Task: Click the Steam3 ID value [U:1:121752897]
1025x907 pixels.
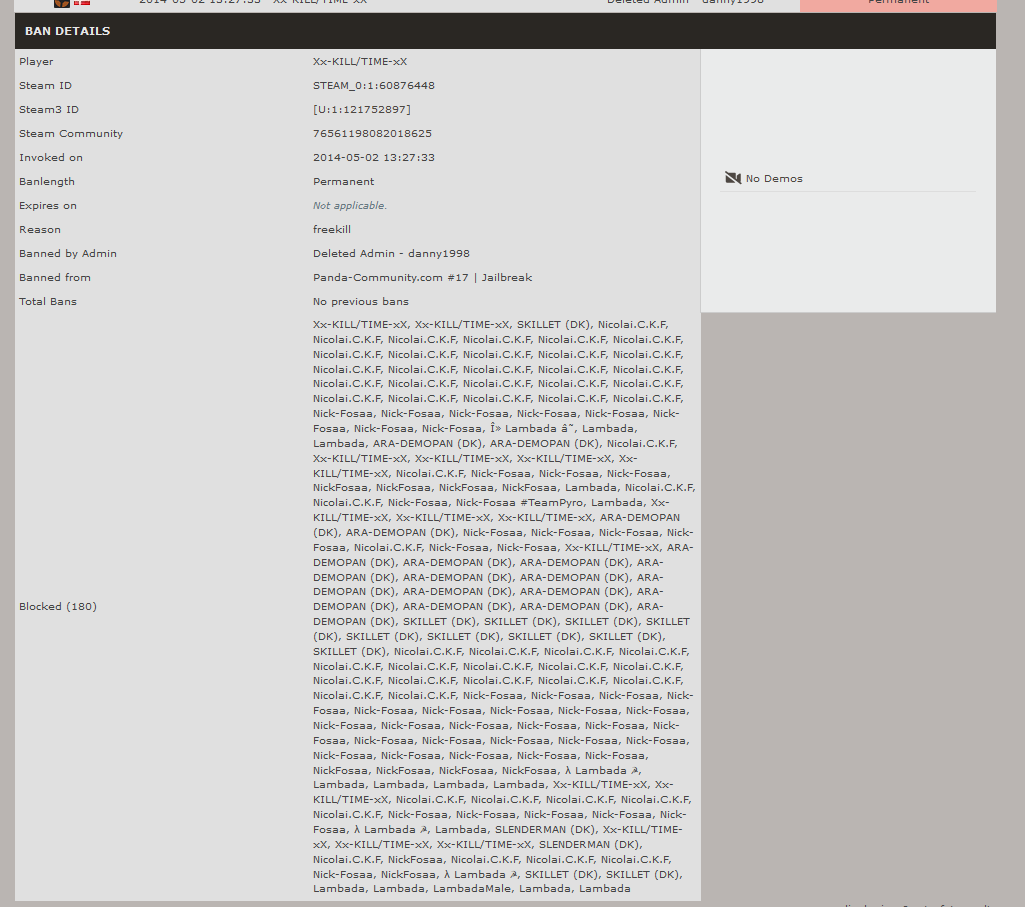Action: point(361,110)
